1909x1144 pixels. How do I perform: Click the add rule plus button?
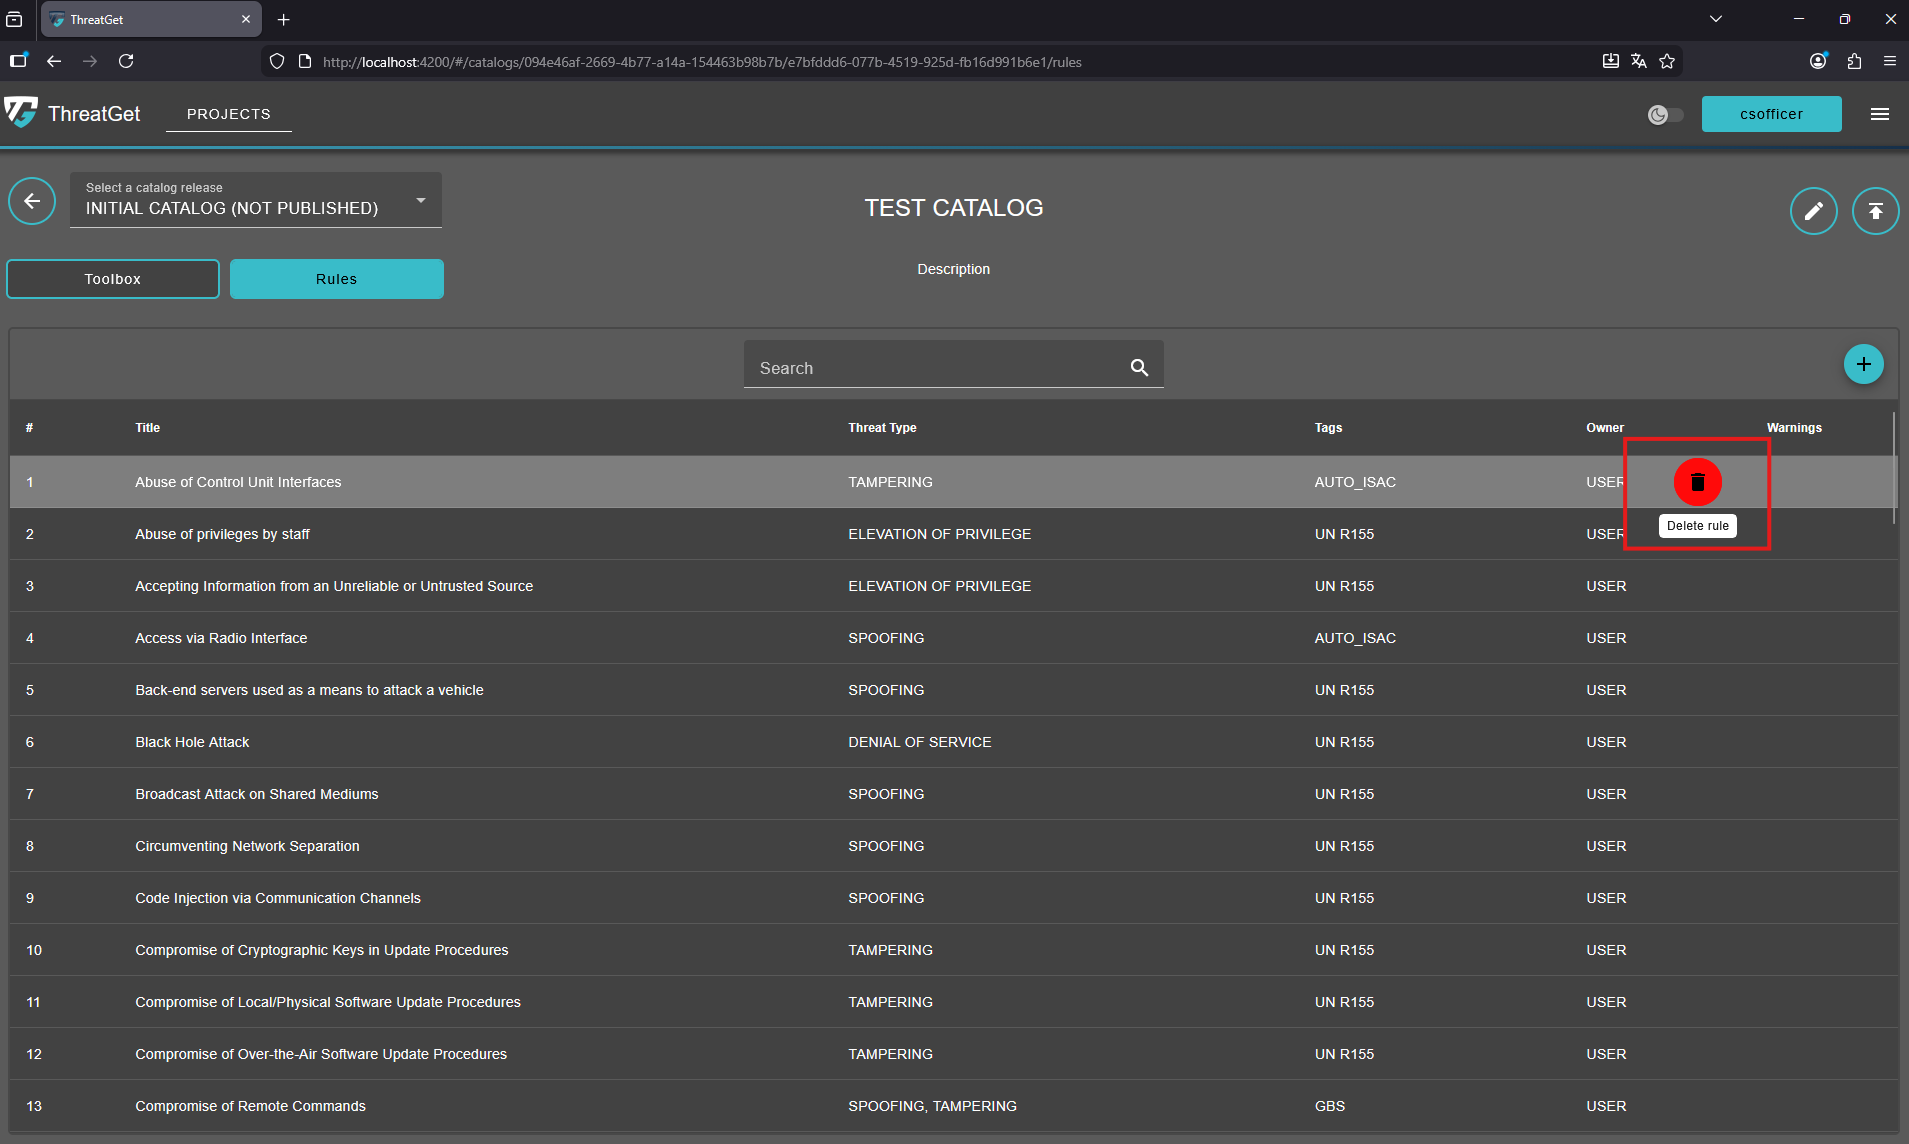[x=1863, y=364]
